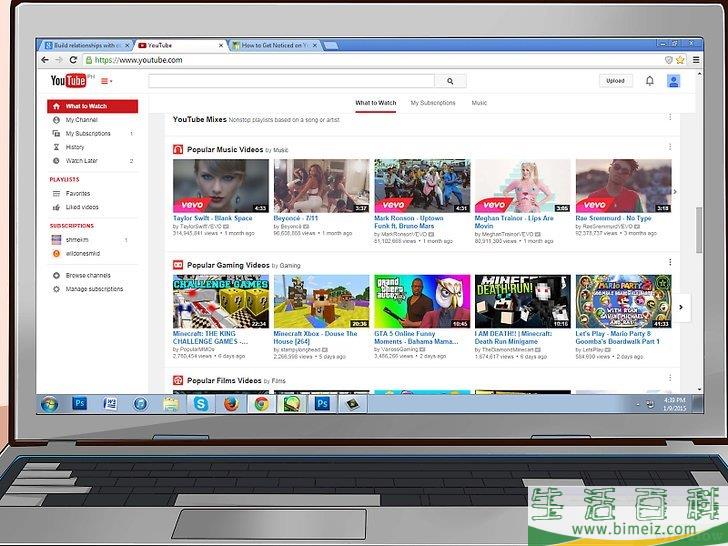This screenshot has width=728, height=546.
Task: Open the guide menu icon beside the logo
Action: (106, 81)
